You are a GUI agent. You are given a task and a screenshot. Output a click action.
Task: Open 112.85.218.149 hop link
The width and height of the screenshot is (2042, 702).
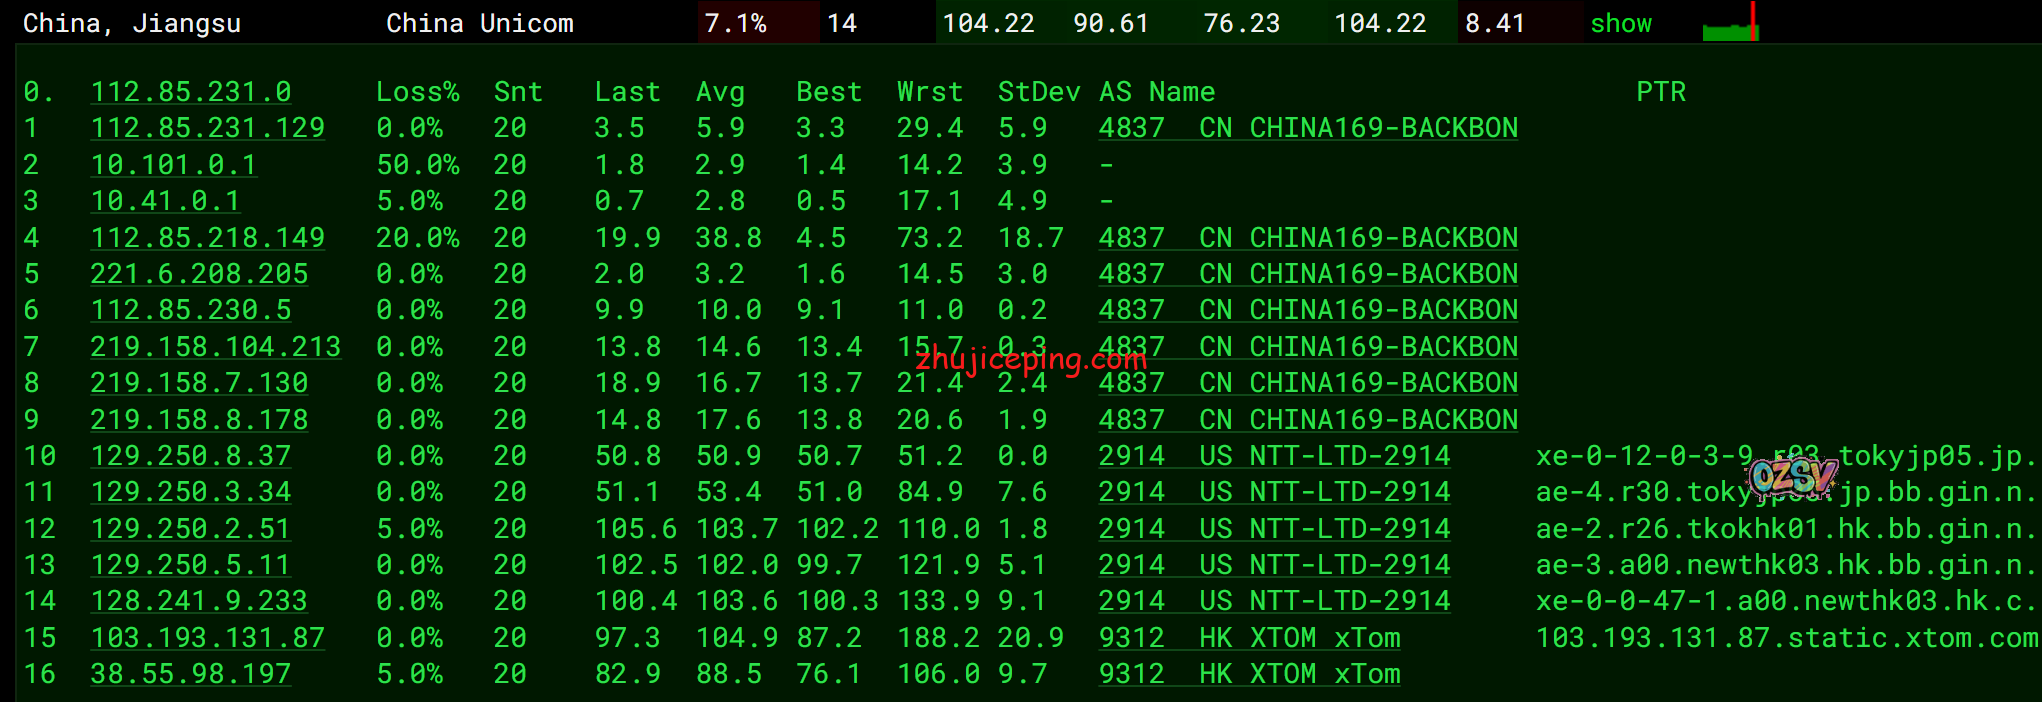(x=207, y=238)
